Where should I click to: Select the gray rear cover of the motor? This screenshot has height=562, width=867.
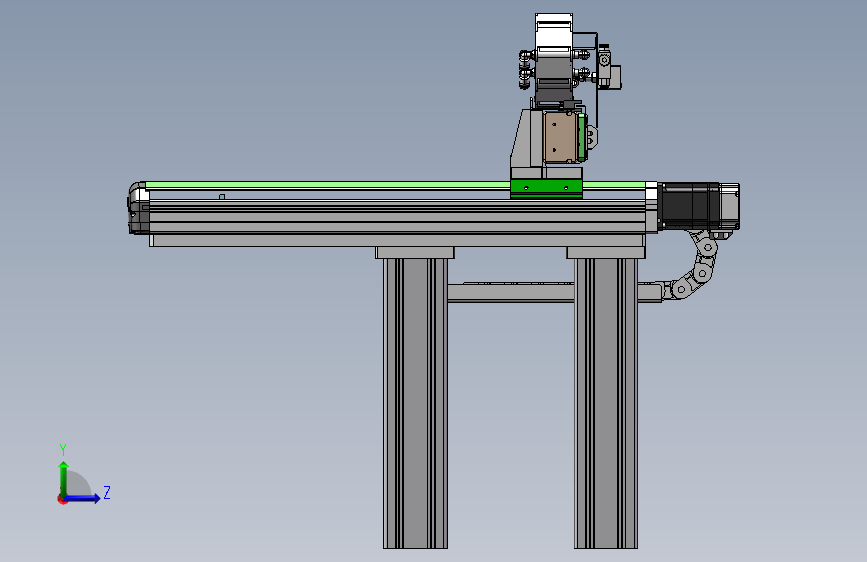coord(729,206)
